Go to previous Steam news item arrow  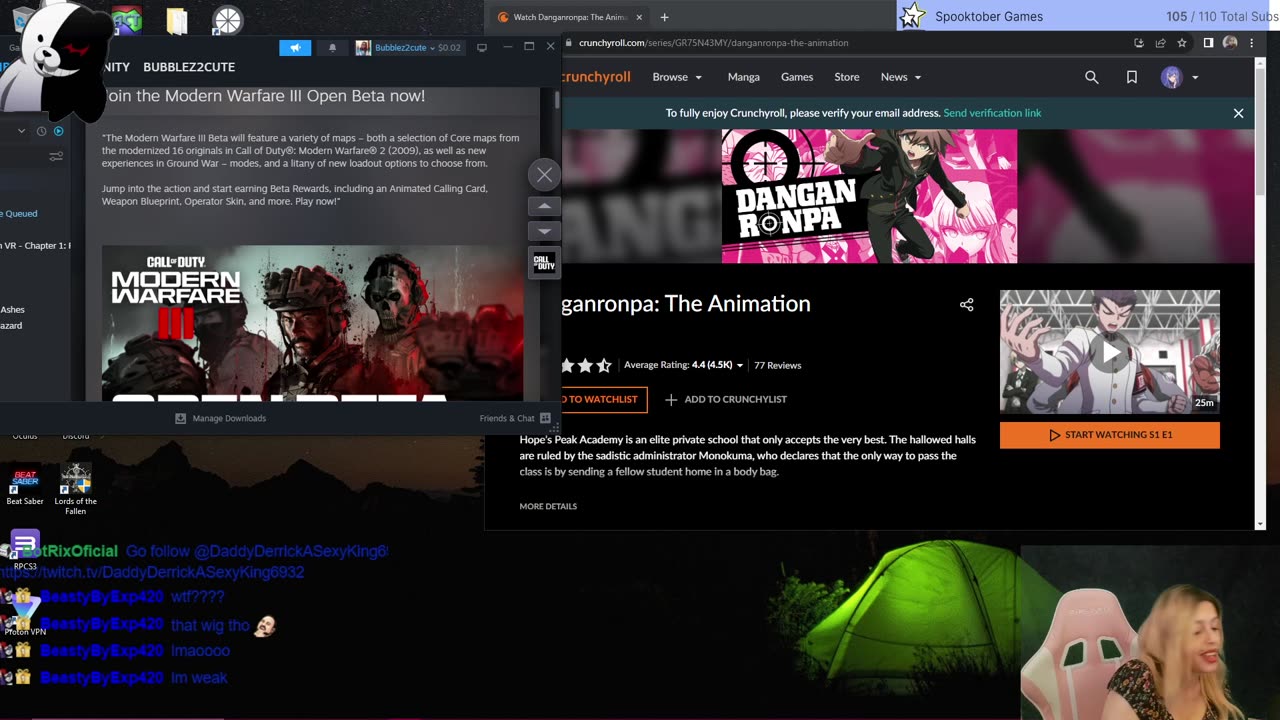coord(544,206)
